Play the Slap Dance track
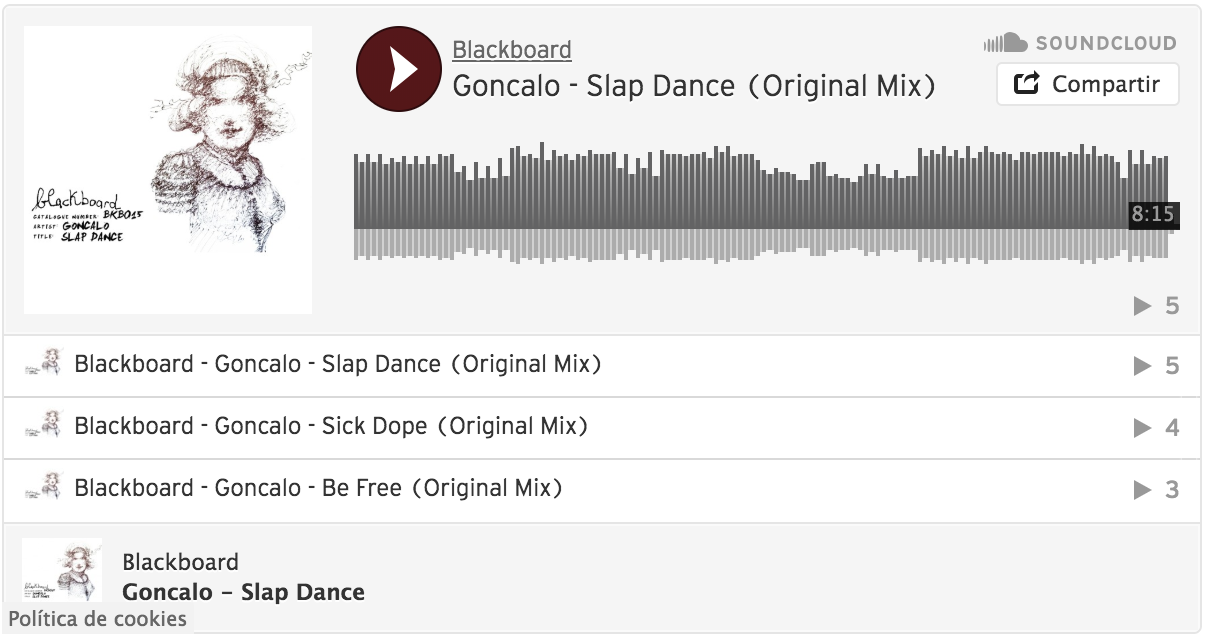 click(398, 69)
